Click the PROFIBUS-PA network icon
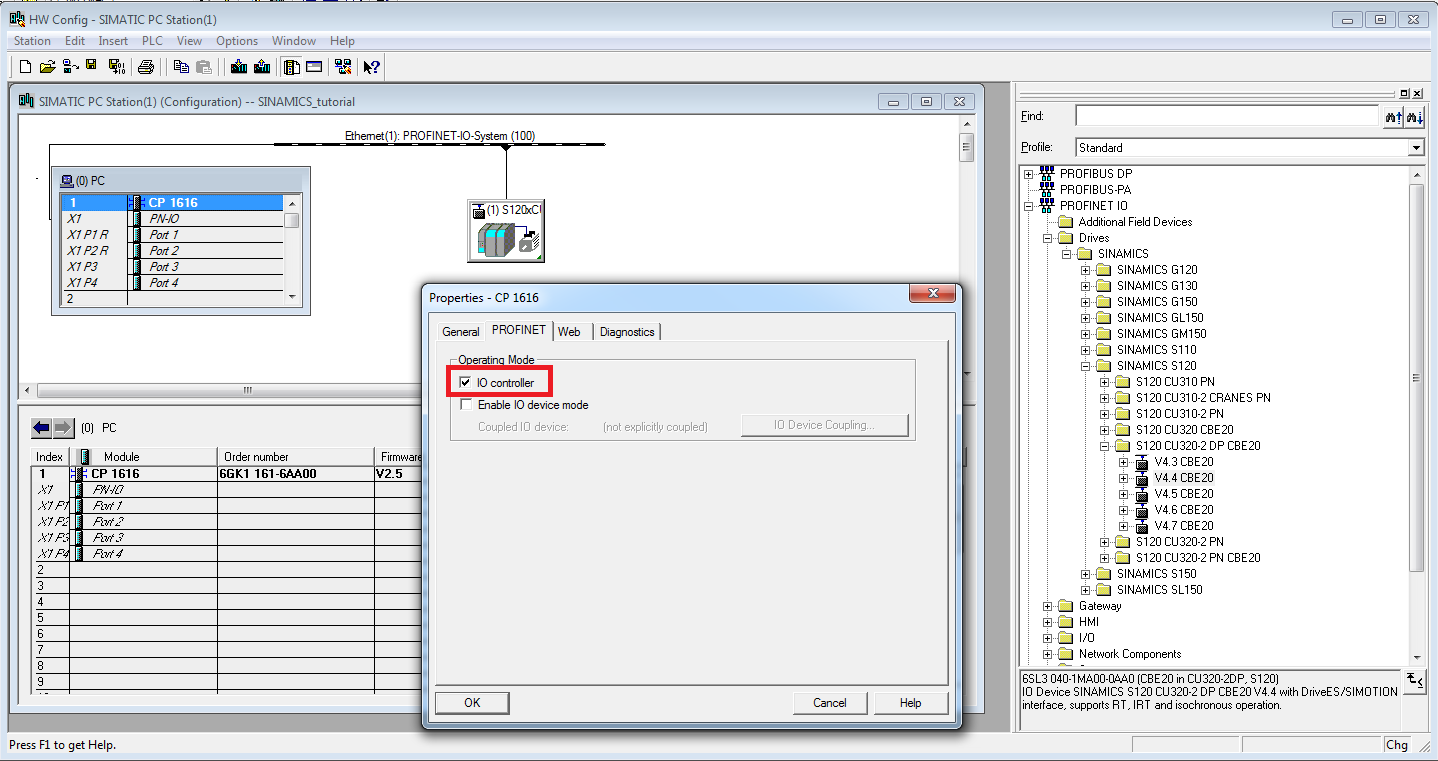The width and height of the screenshot is (1438, 761). coord(1048,189)
